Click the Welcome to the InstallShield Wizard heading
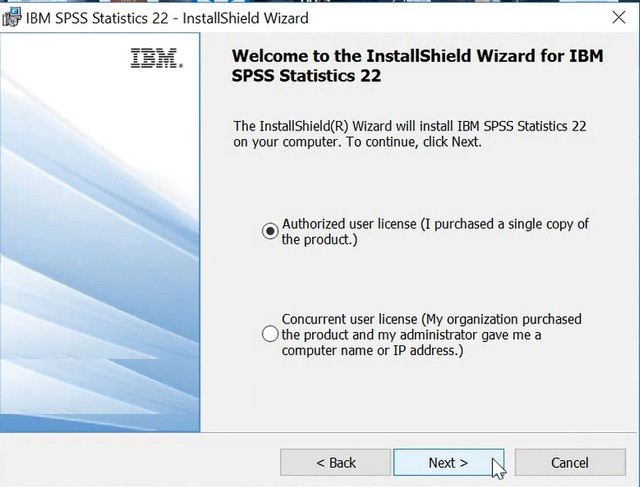Screen dimensions: 640x487 (417, 66)
